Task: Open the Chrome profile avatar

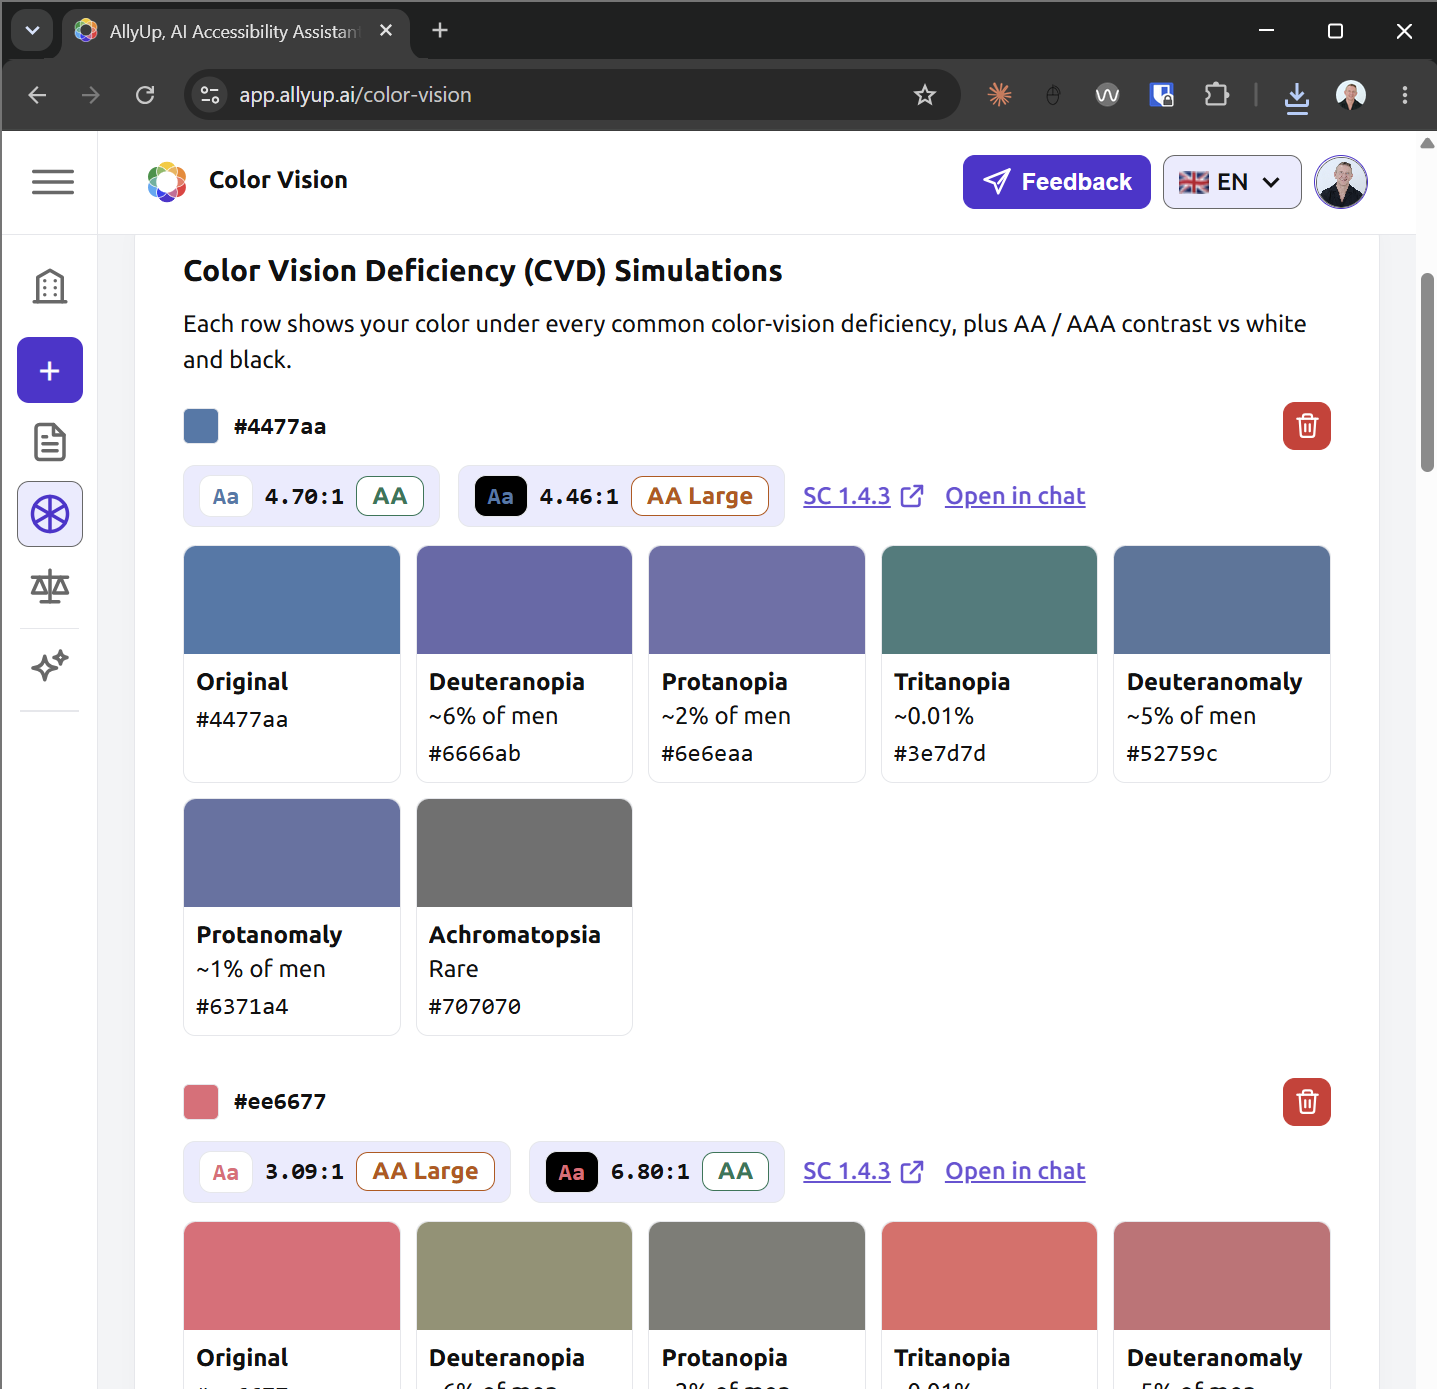Action: [1351, 95]
